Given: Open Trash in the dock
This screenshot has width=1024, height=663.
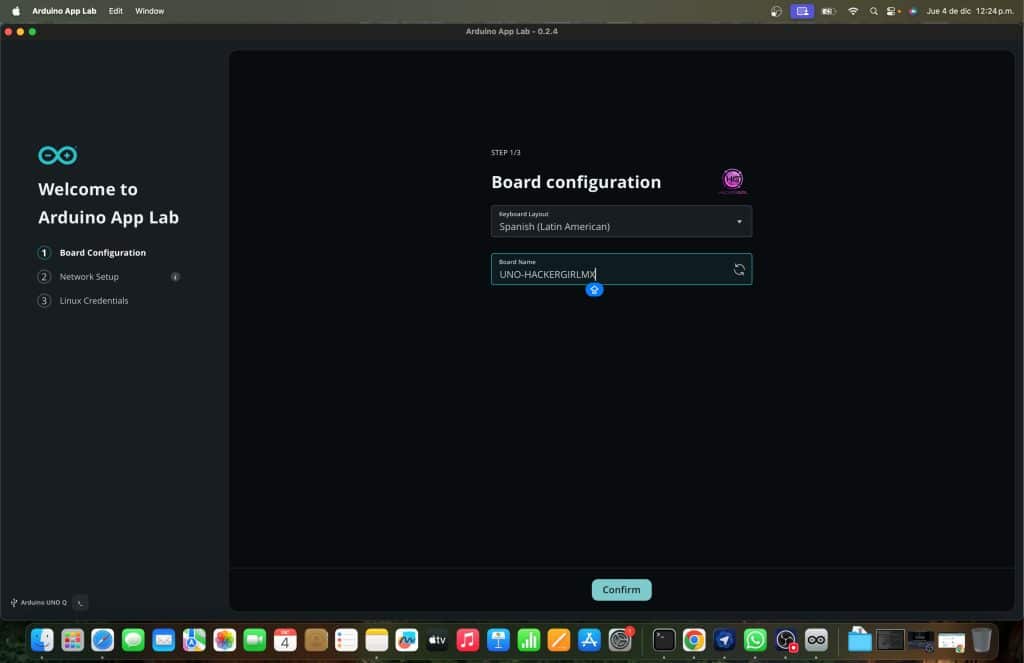Looking at the screenshot, I should 981,640.
